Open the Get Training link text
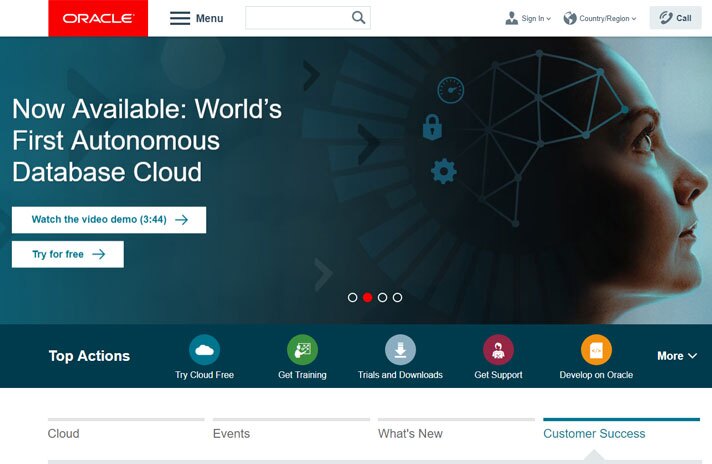 [302, 375]
